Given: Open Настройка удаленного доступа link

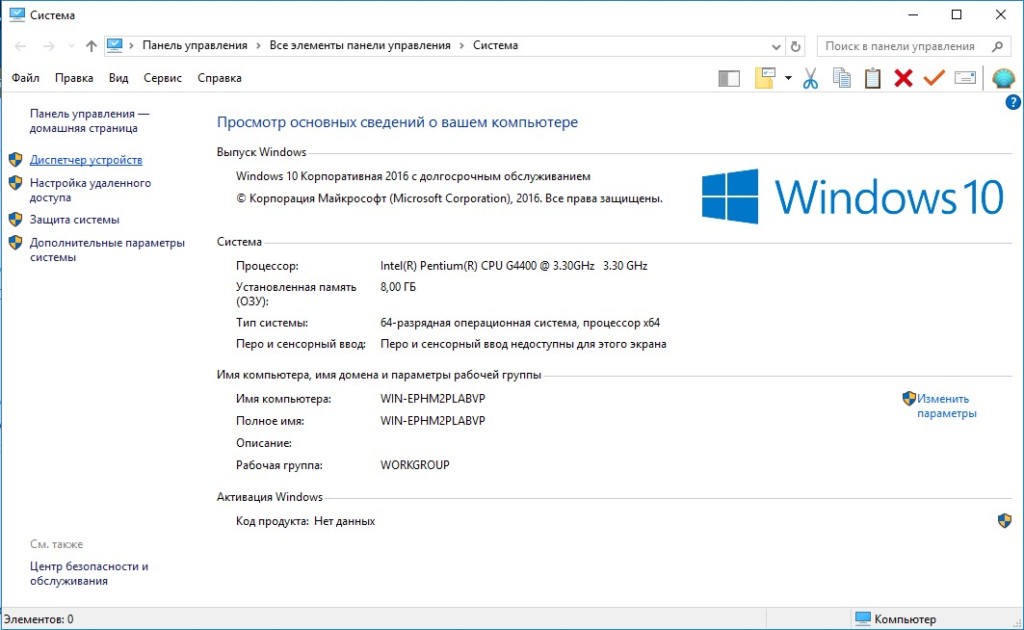Looking at the screenshot, I should click(90, 190).
